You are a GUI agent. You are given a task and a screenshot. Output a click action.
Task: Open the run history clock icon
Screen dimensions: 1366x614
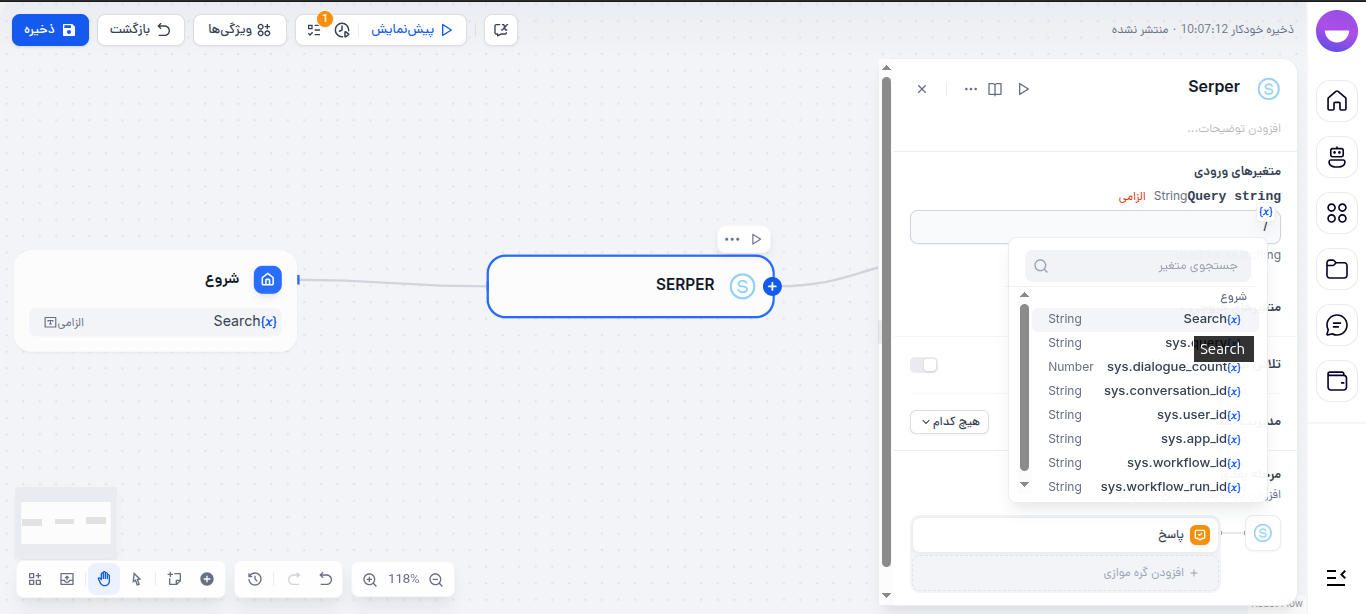click(x=342, y=31)
